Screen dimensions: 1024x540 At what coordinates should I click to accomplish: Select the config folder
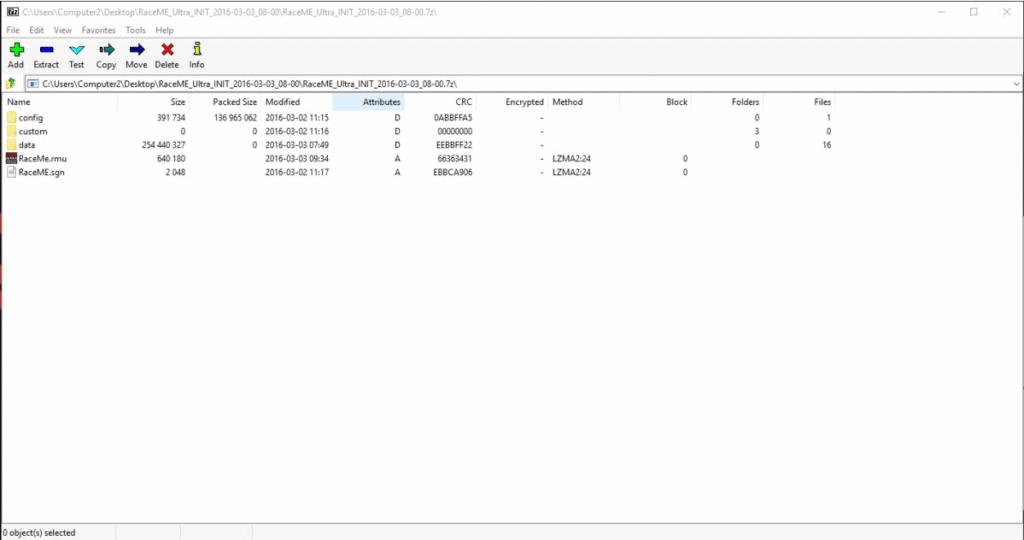[30, 118]
